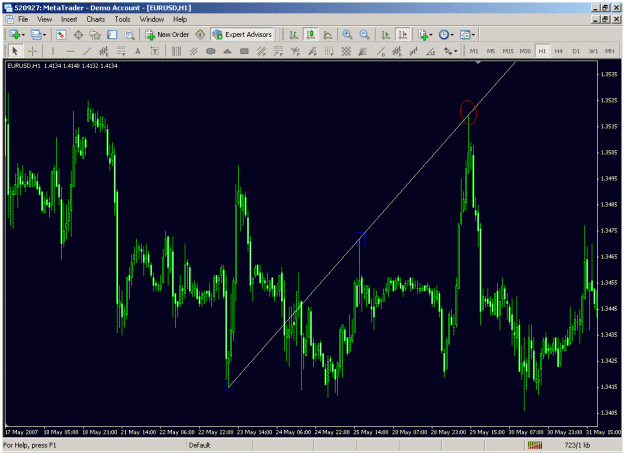Toggle the Expert Advisors button
Image resolution: width=625 pixels, height=453 pixels.
point(242,35)
